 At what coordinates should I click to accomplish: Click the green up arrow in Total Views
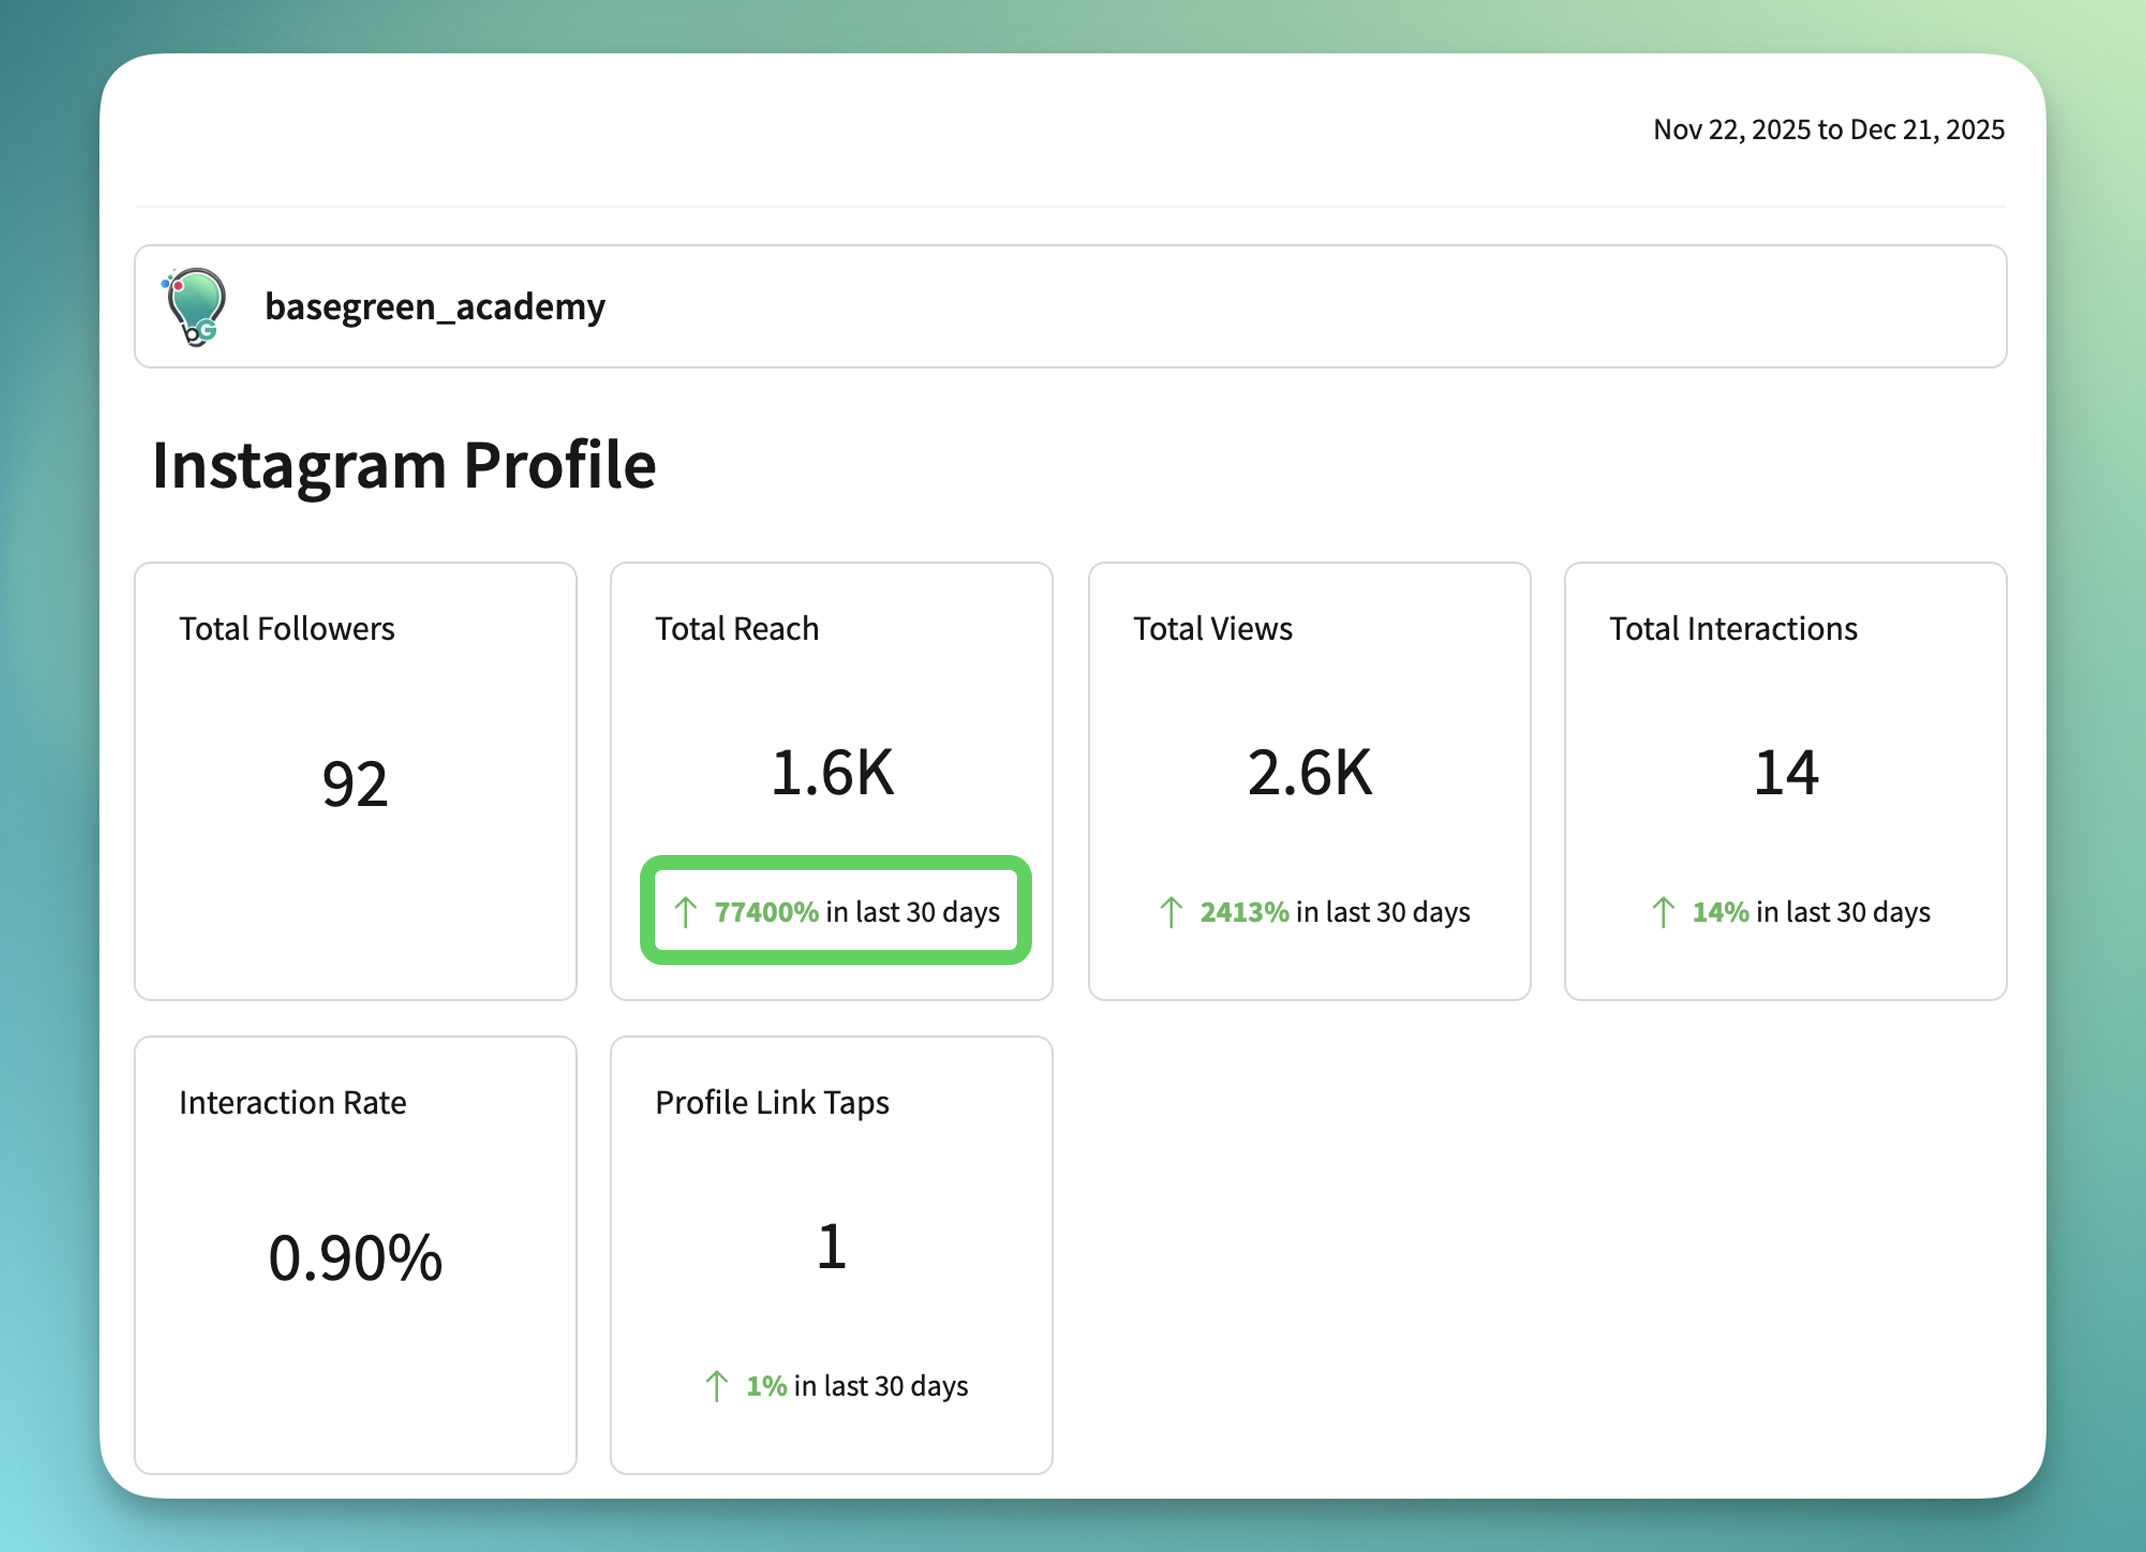[x=1171, y=911]
